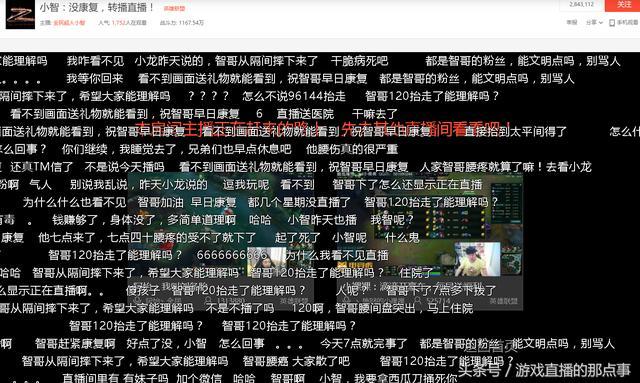This screenshot has width=640, height=383.
Task: Click the comment 智哥赶紧康复啊
Action: [x=75, y=343]
